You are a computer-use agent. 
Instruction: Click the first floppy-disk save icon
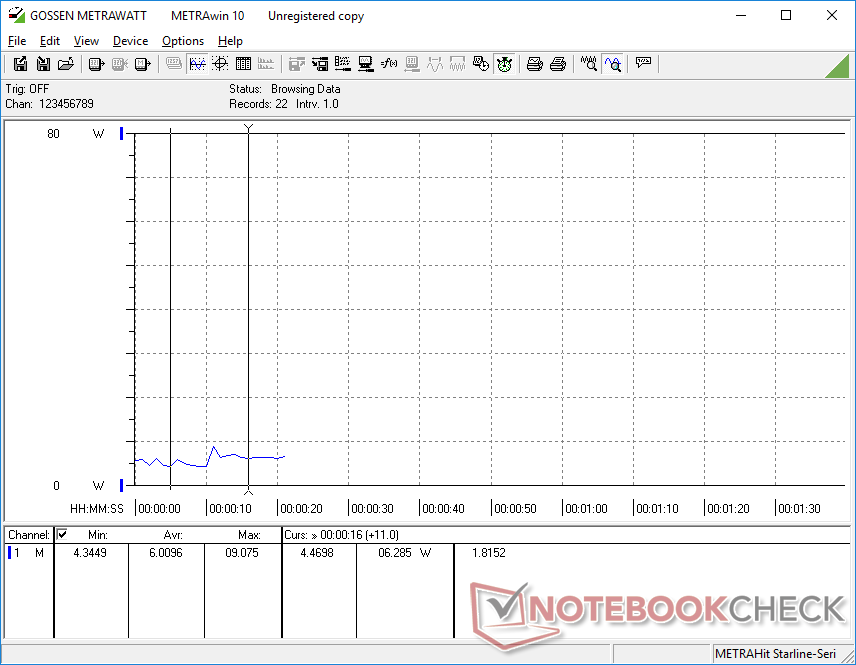(20, 64)
